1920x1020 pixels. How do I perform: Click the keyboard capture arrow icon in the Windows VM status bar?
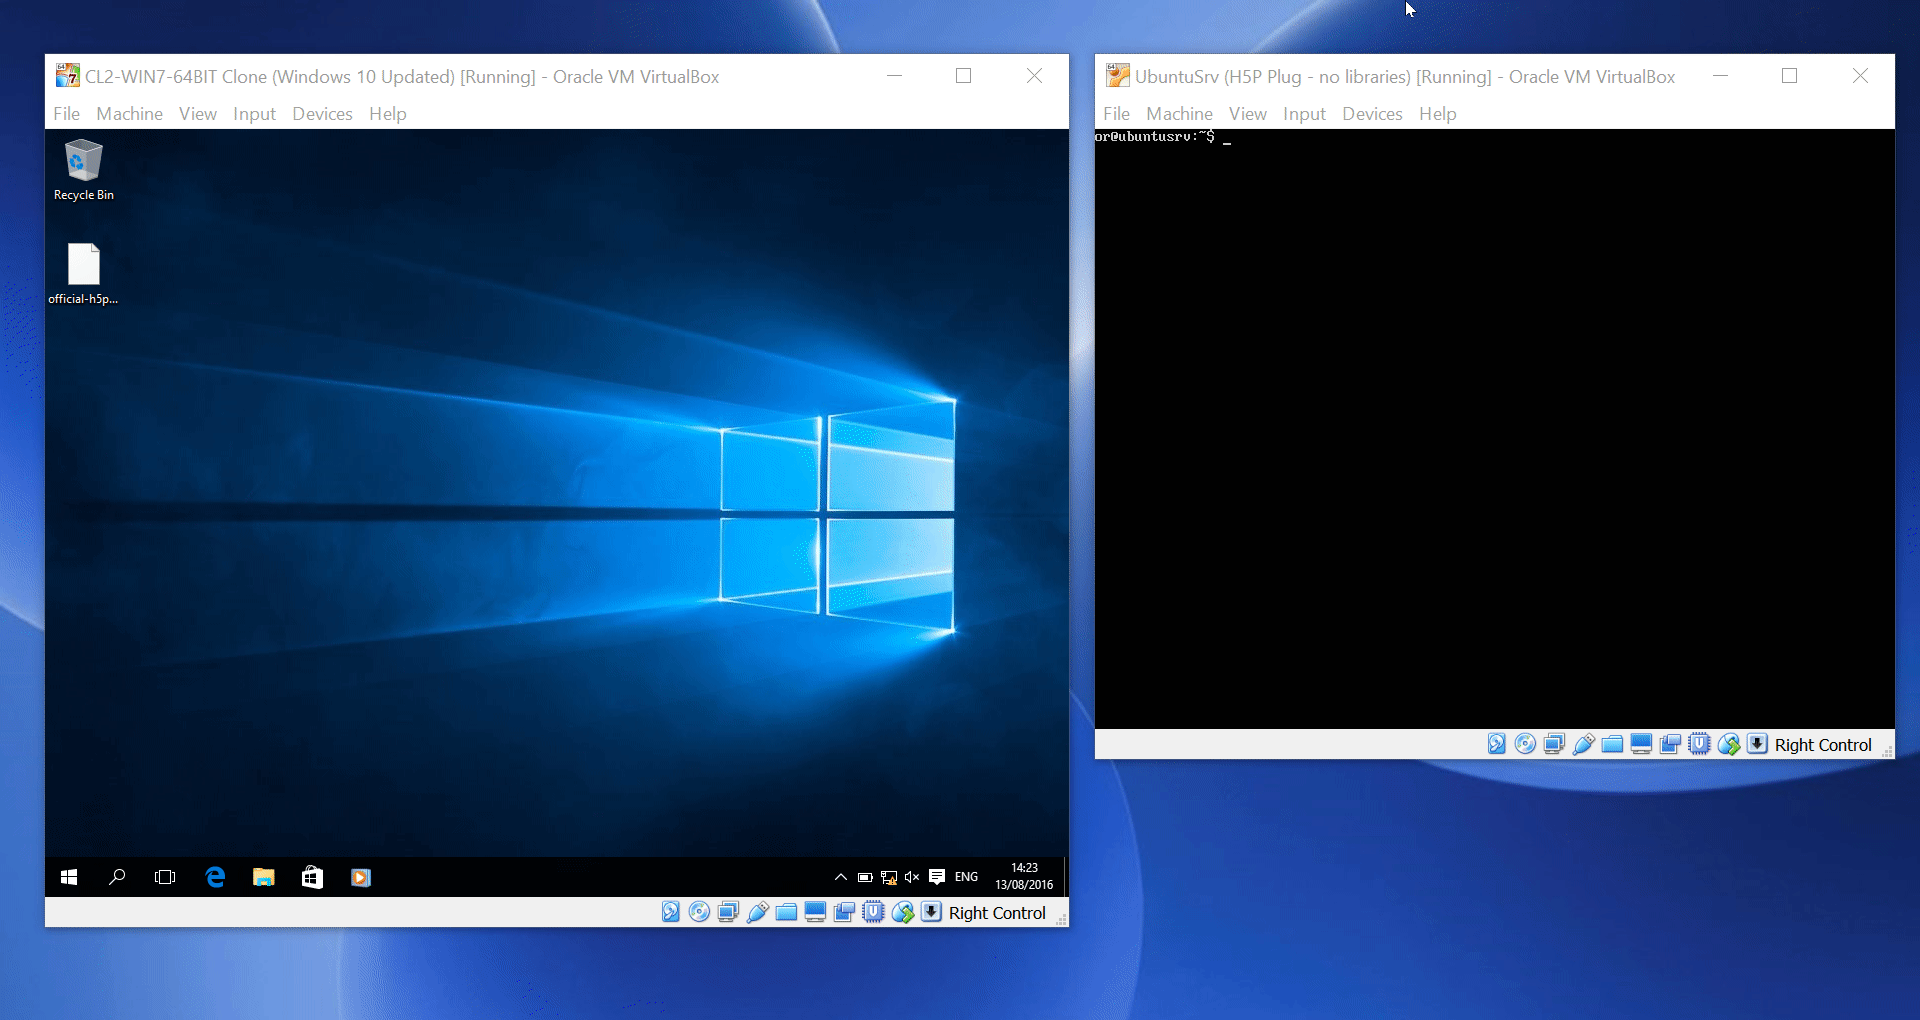931,912
